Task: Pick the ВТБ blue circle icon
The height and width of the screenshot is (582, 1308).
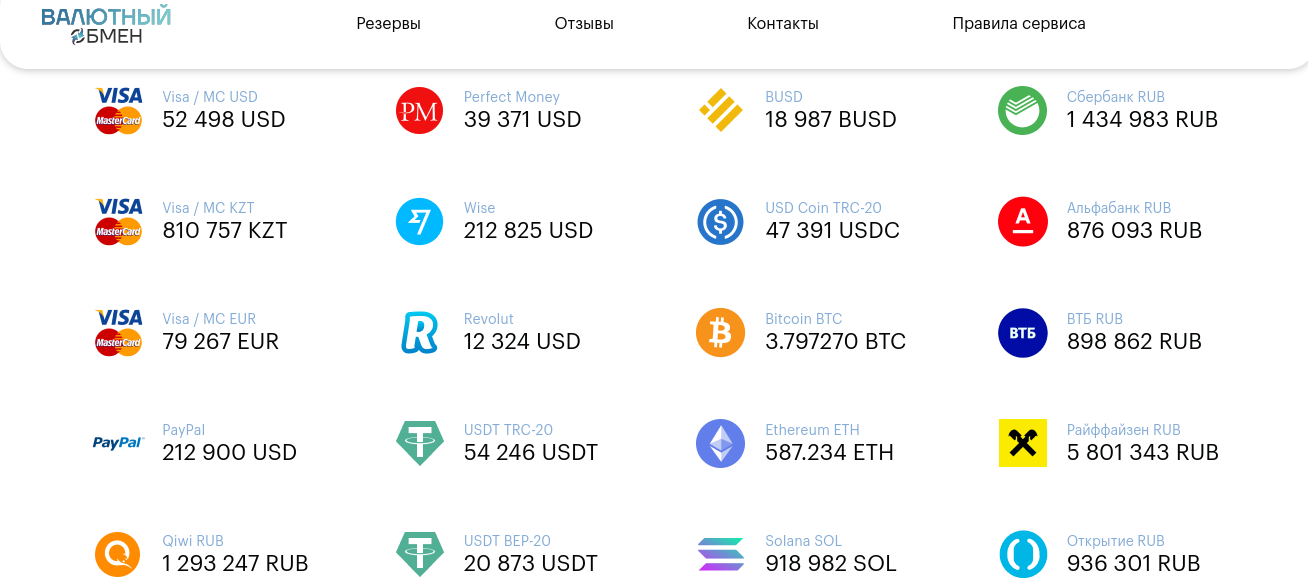Action: tap(1022, 333)
